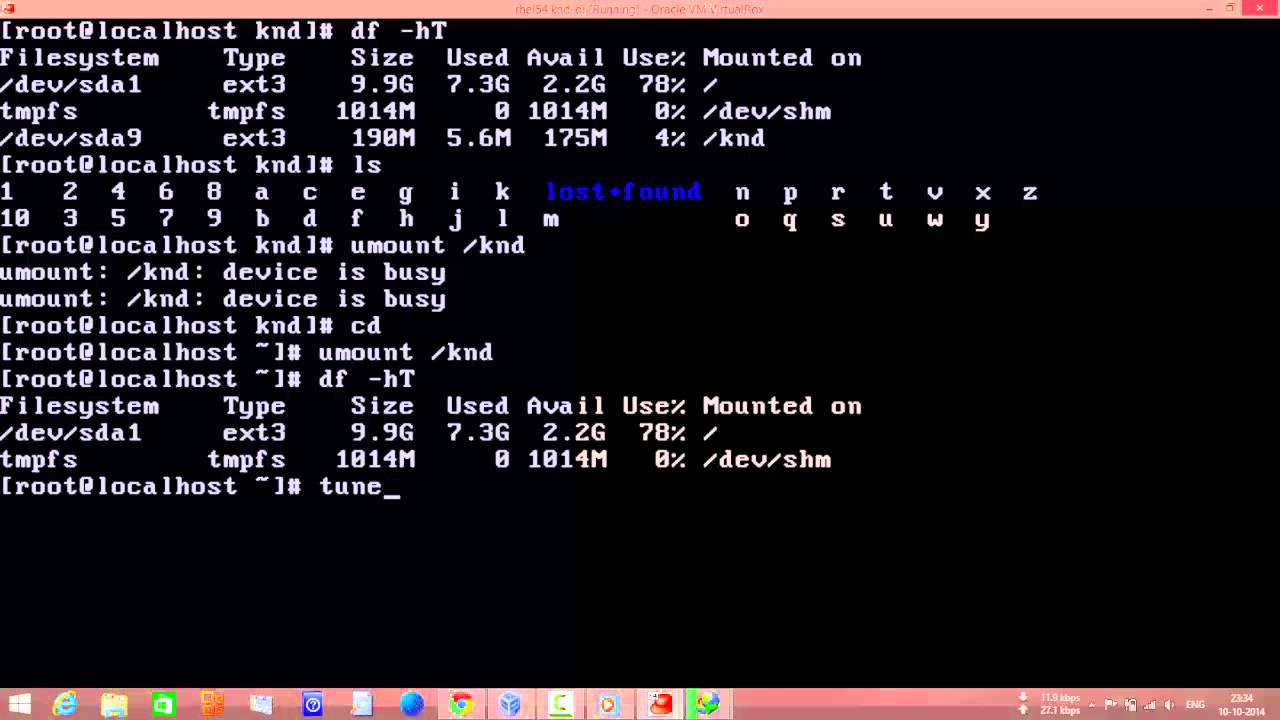This screenshot has height=720, width=1280.
Task: Open network signal tray icon
Action: coord(1149,705)
